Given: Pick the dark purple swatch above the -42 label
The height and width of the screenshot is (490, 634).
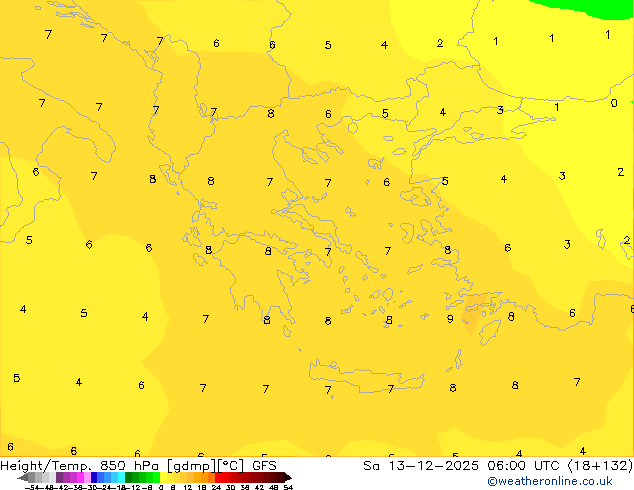Looking at the screenshot, I should click(x=59, y=478).
